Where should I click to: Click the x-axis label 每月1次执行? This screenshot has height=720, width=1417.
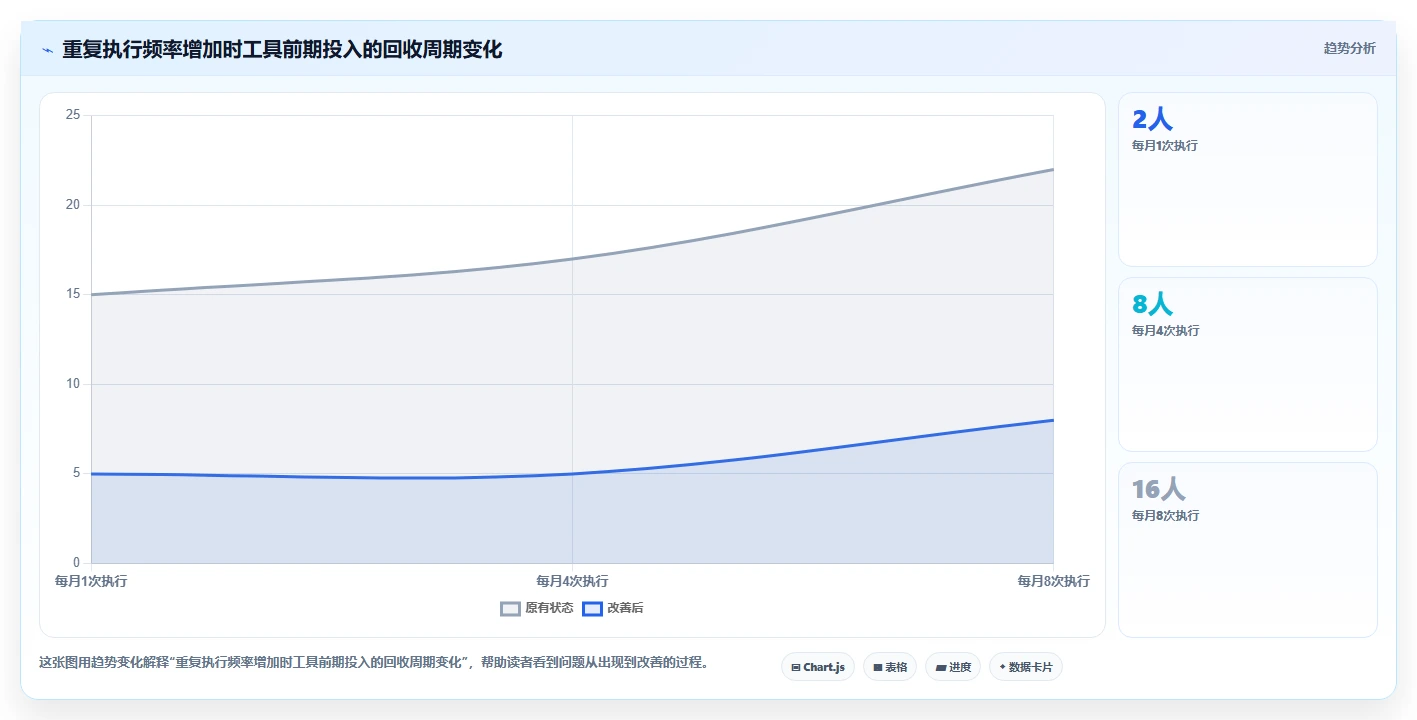pyautogui.click(x=91, y=581)
